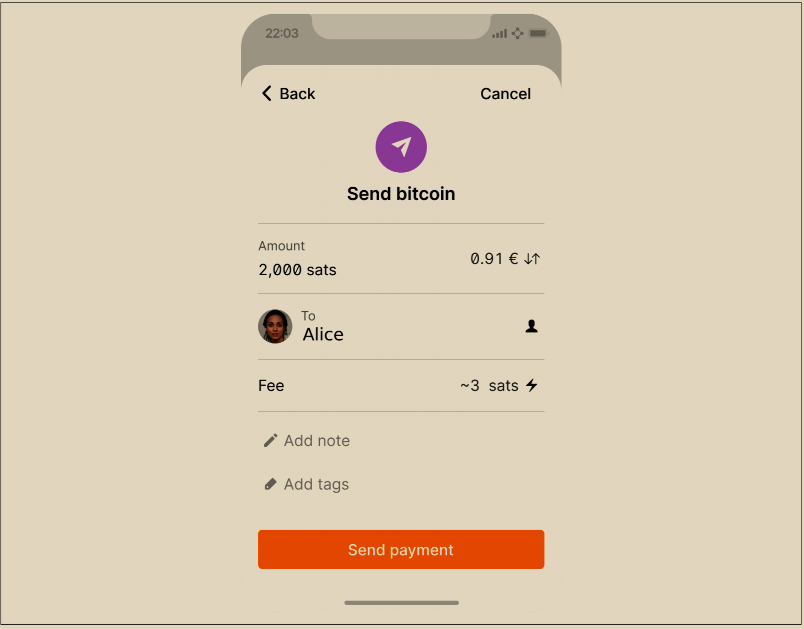The height and width of the screenshot is (629, 804).
Task: Click the lightning bolt fee icon
Action: tap(532, 385)
